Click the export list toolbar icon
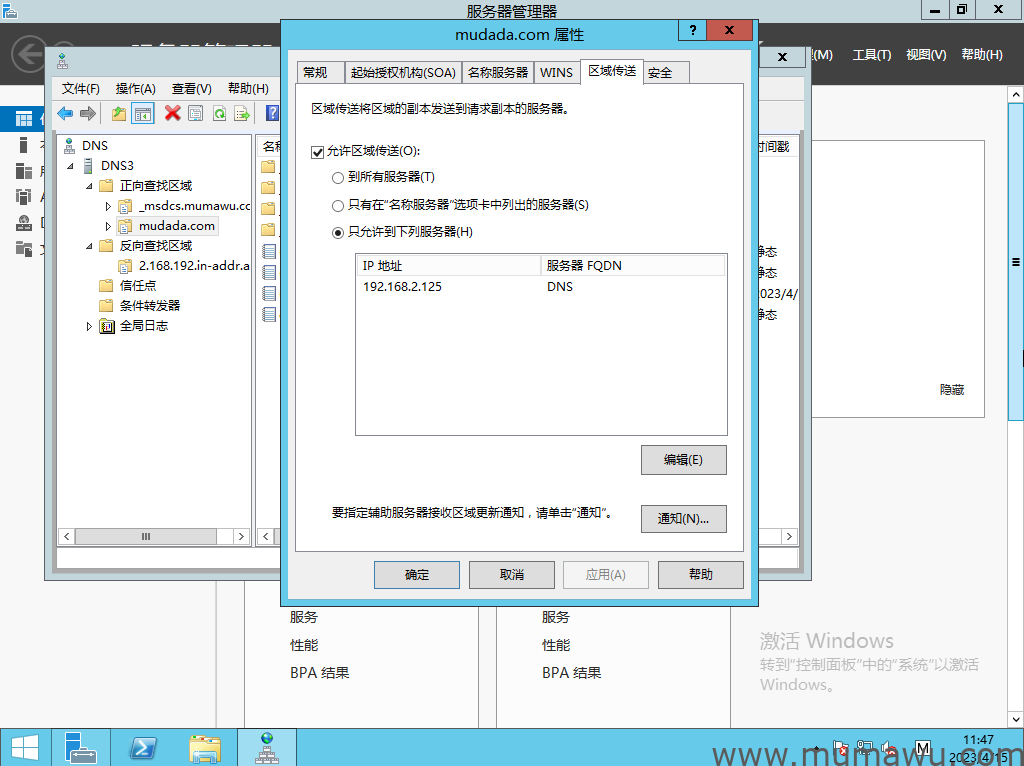This screenshot has width=1024, height=766. 241,114
